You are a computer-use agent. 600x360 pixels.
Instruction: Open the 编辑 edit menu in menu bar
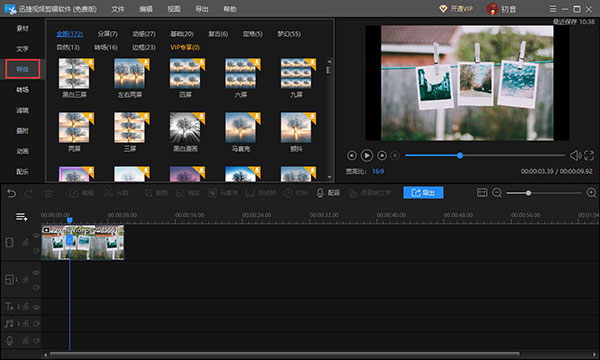[x=145, y=9]
